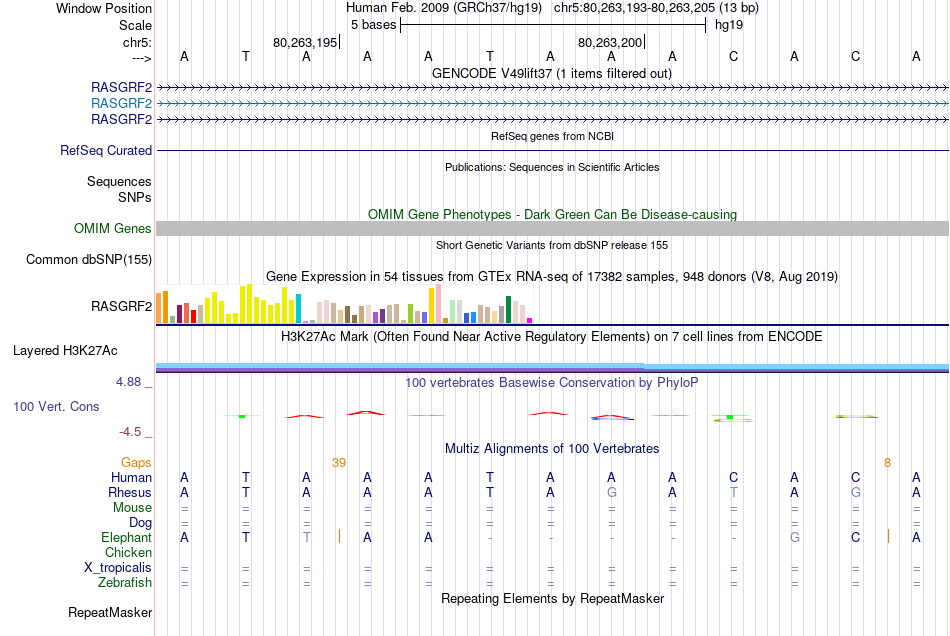The image size is (950, 636).
Task: Click the 100 Vert. Cons label
Action: tap(56, 406)
